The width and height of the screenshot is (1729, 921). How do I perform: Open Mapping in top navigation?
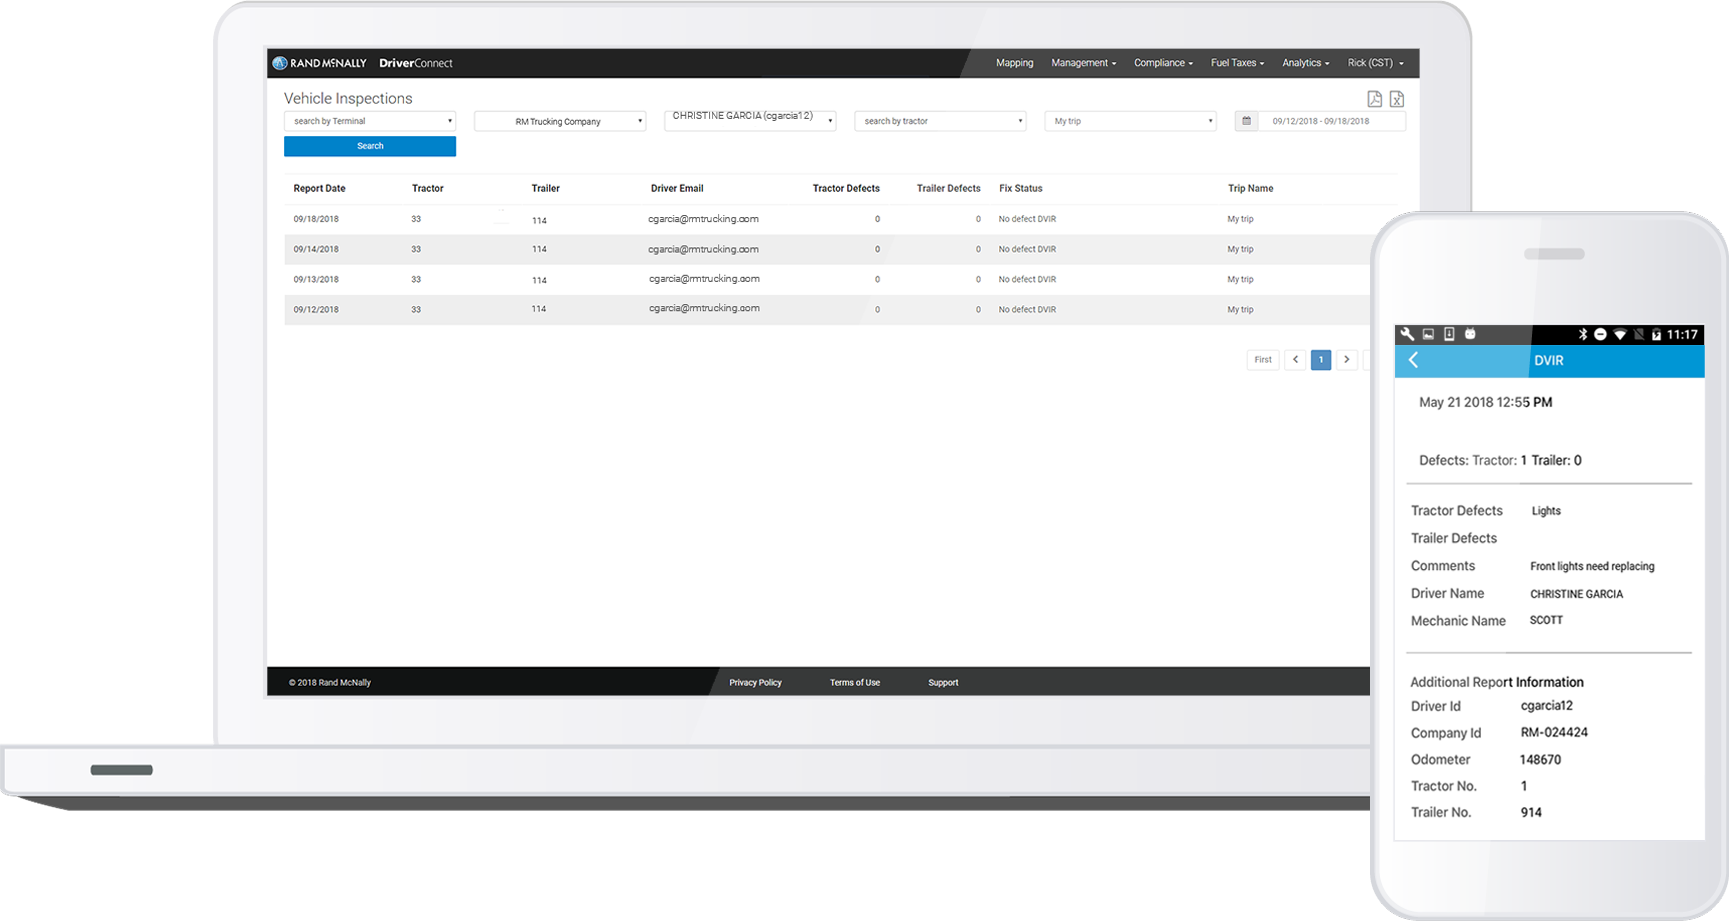point(1014,63)
